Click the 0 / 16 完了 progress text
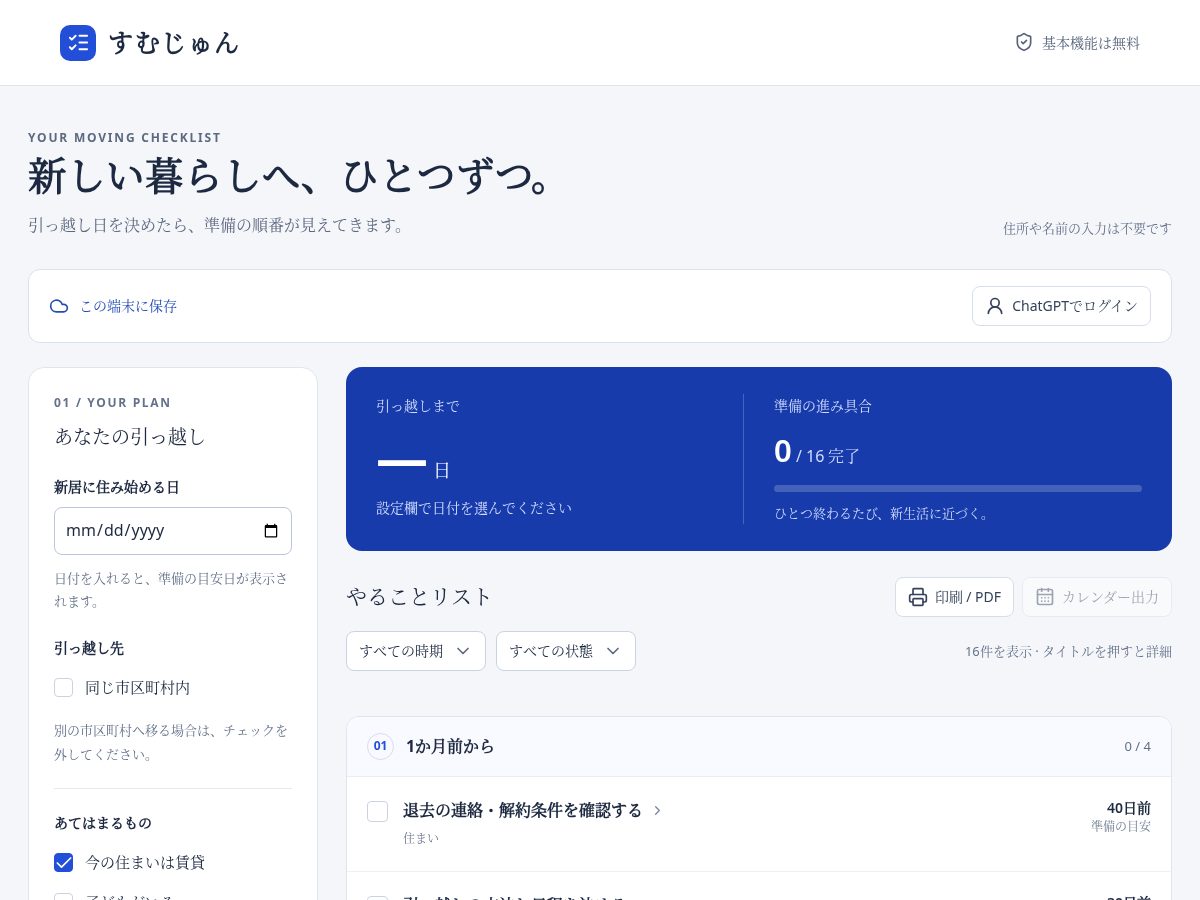This screenshot has height=900, width=1200. (817, 453)
